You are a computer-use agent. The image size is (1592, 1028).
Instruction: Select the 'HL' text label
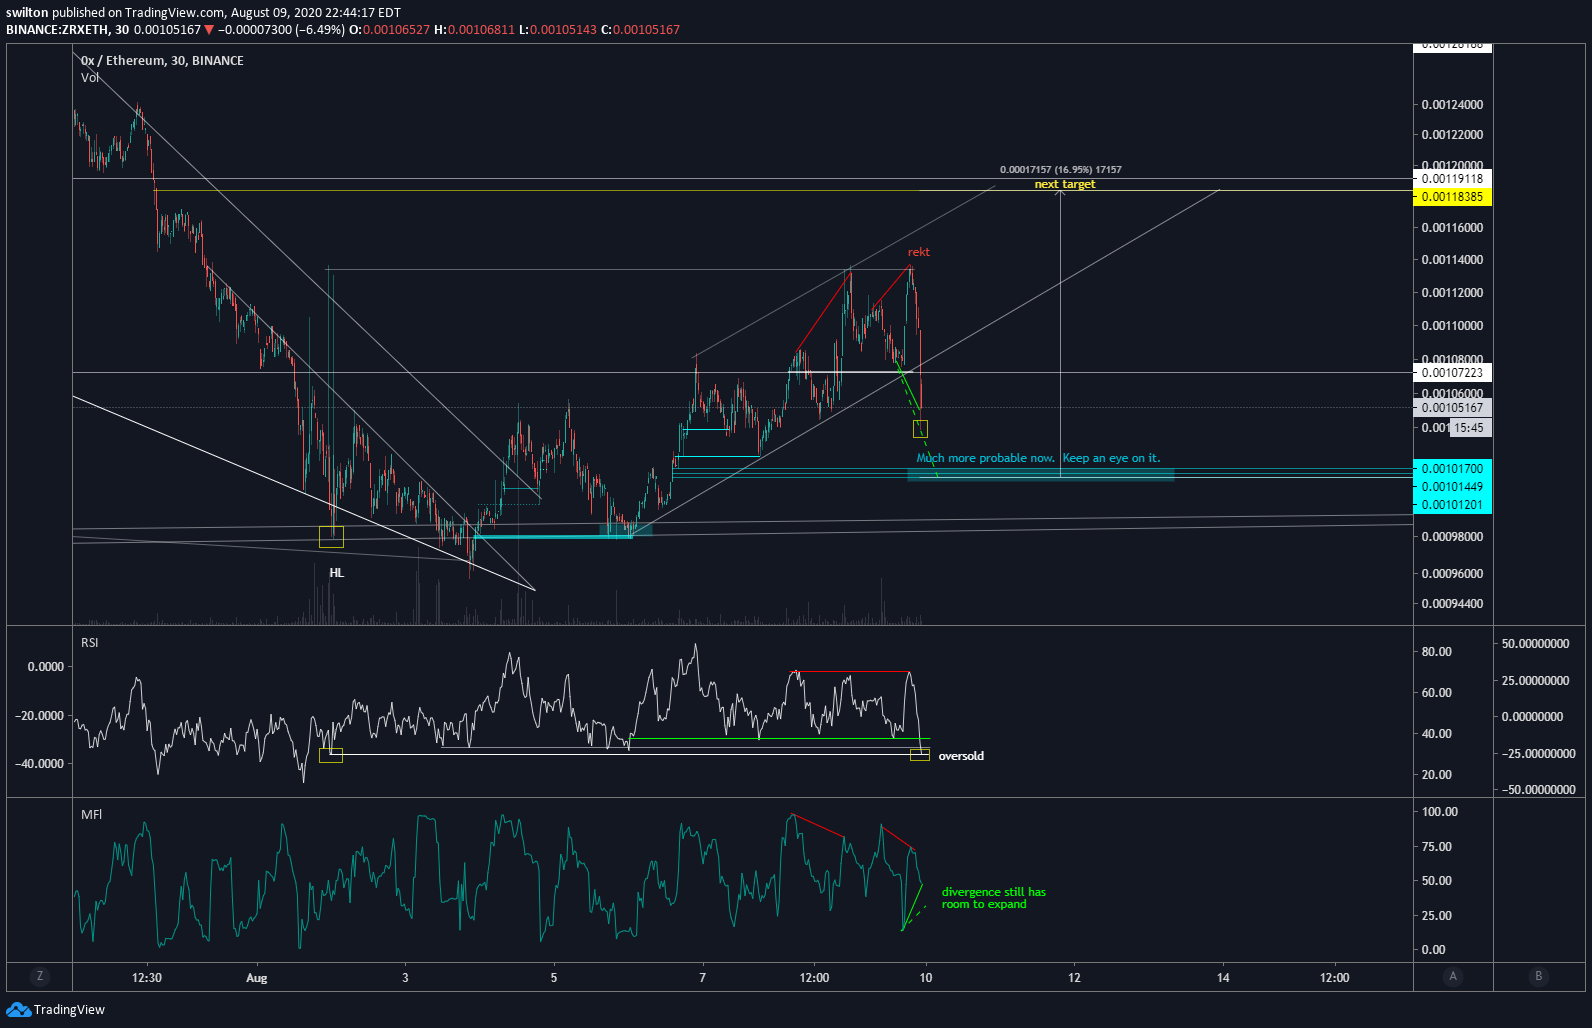[x=336, y=573]
